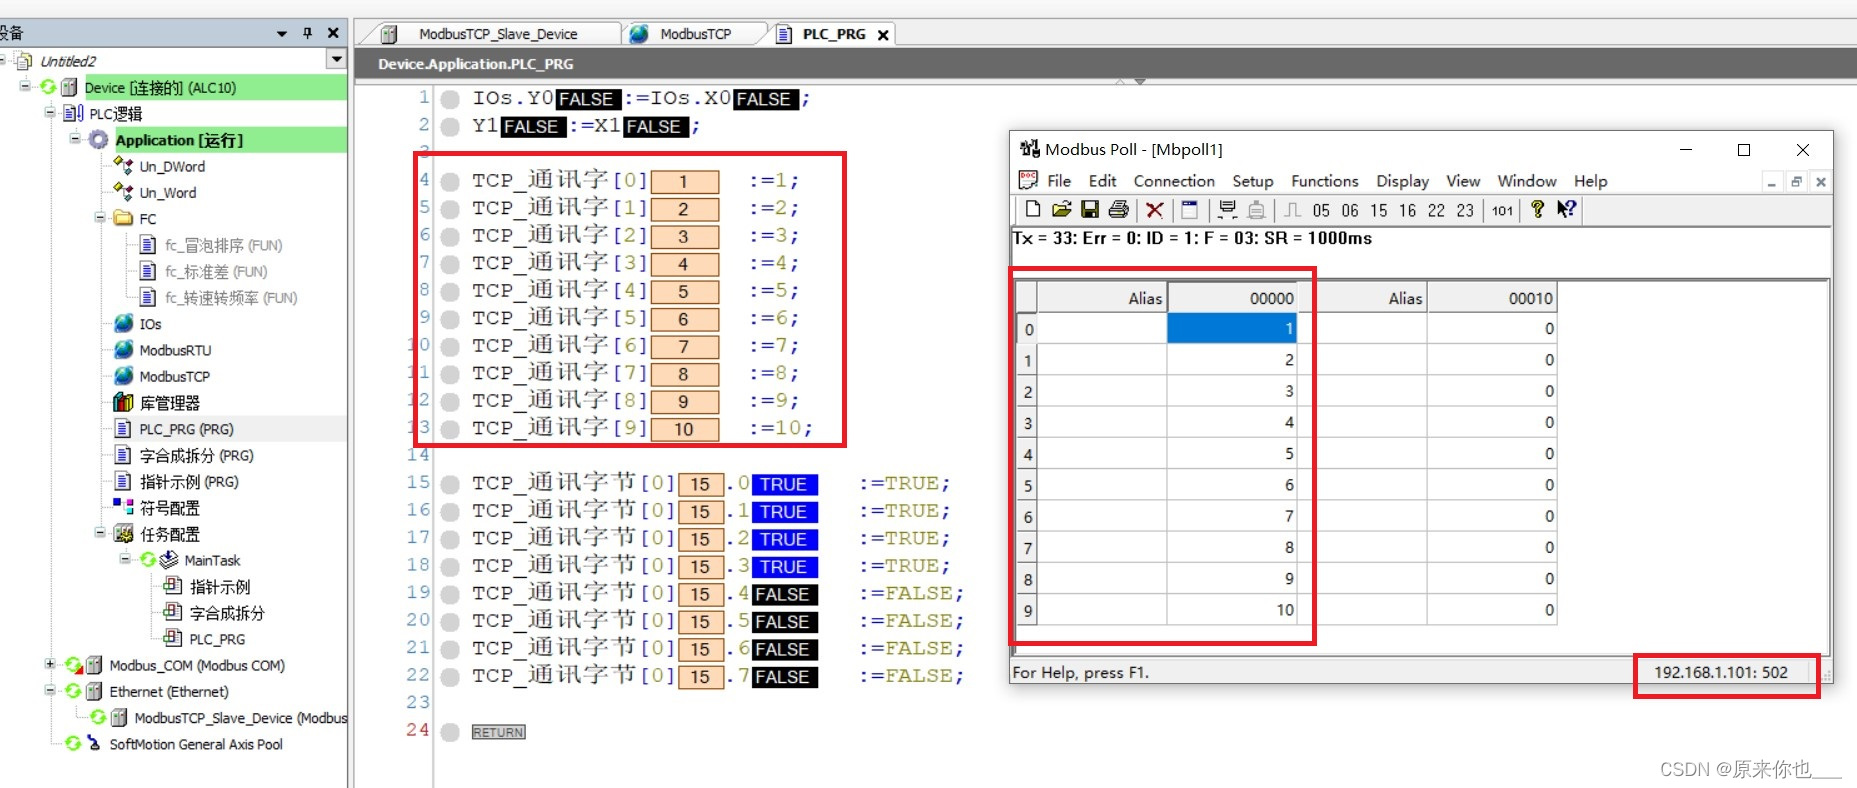Screen dimensions: 1857x788
Task: Open the dropdown arrow beside Untitled2
Action: 336,60
